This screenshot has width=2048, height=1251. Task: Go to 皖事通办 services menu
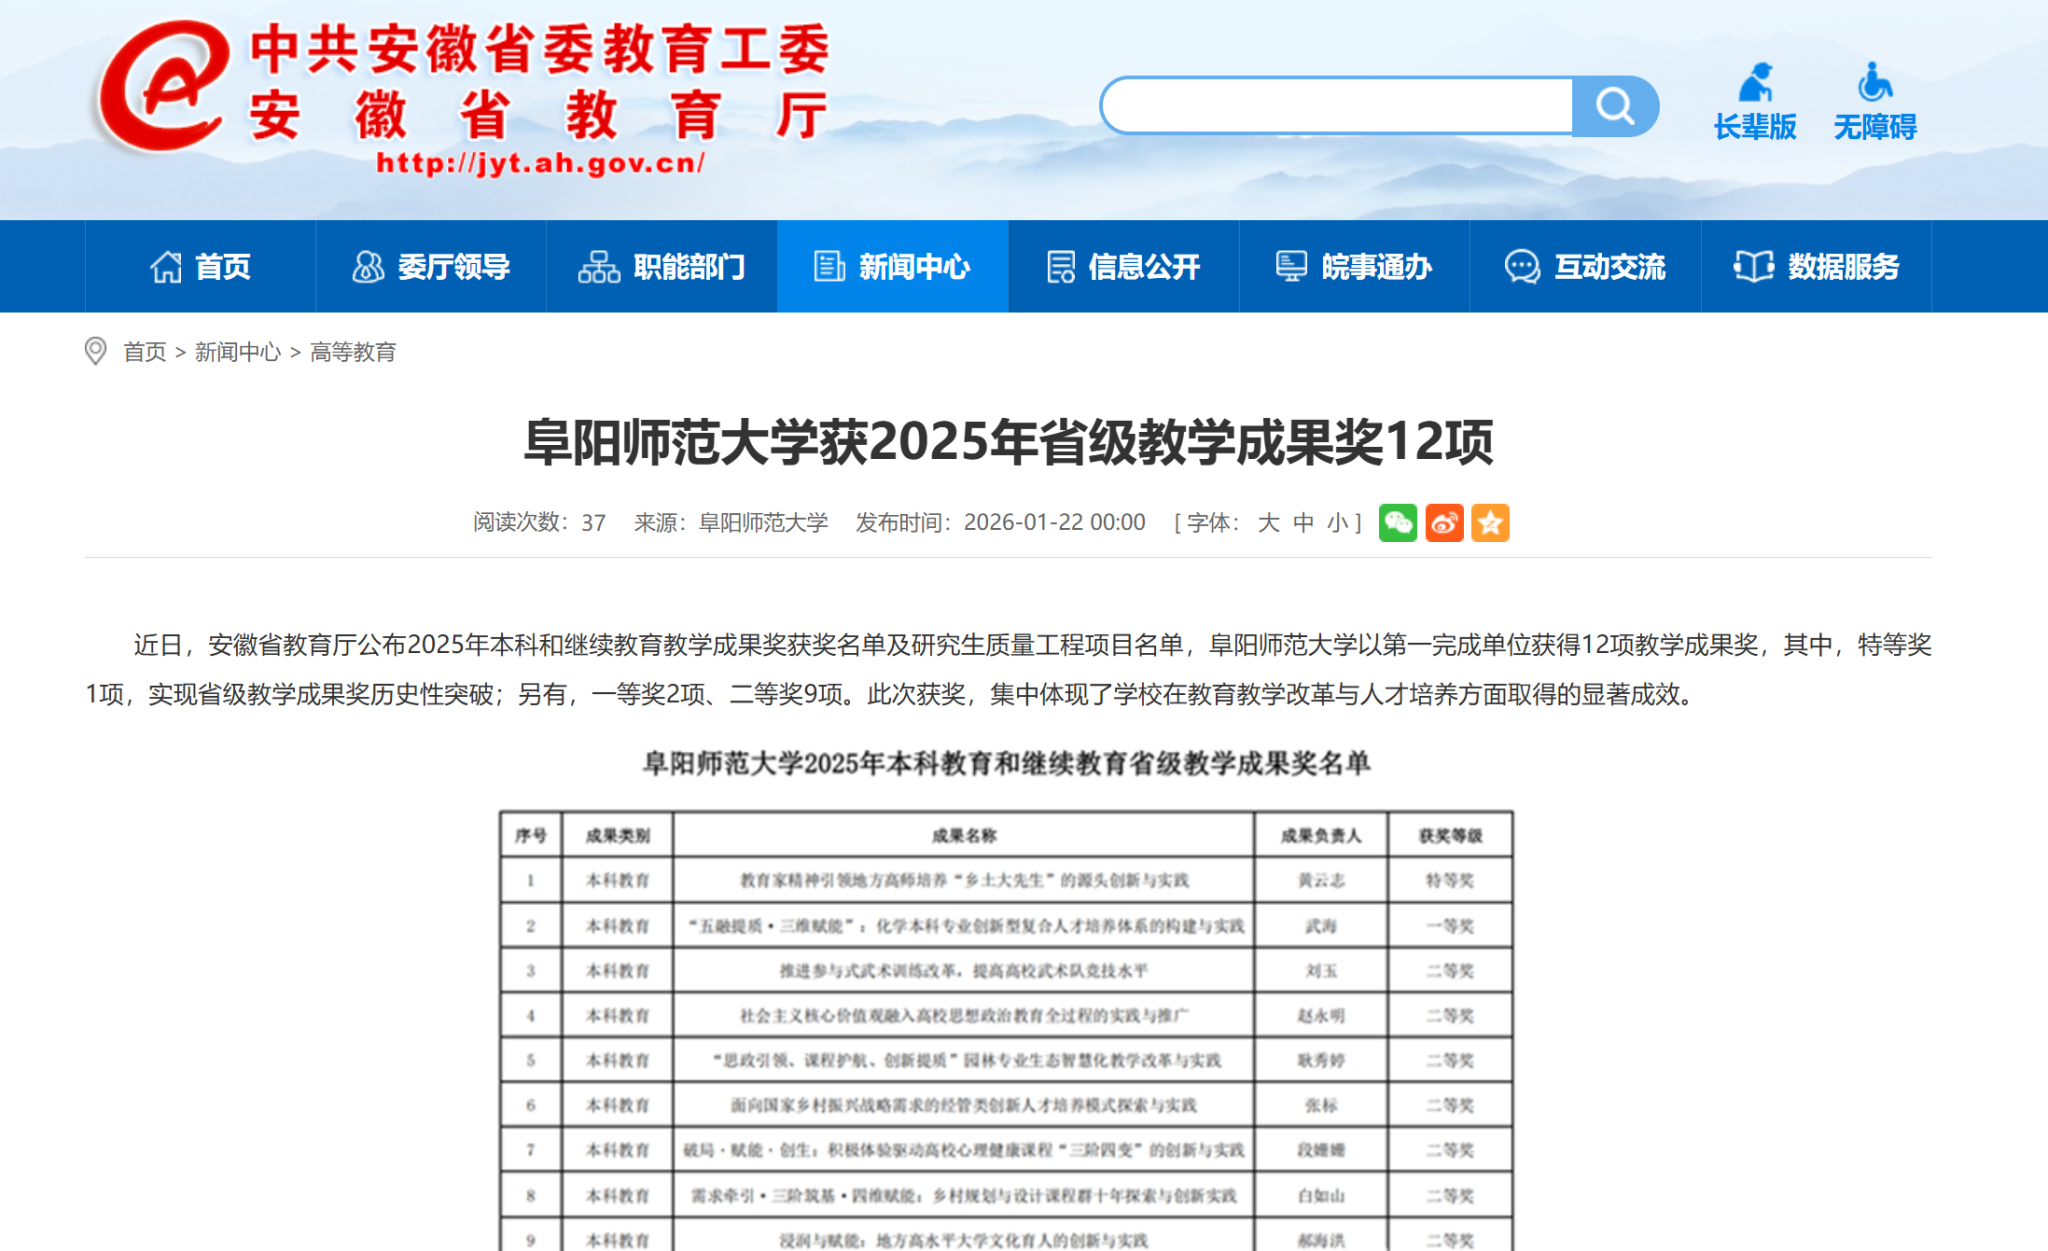[x=1354, y=267]
